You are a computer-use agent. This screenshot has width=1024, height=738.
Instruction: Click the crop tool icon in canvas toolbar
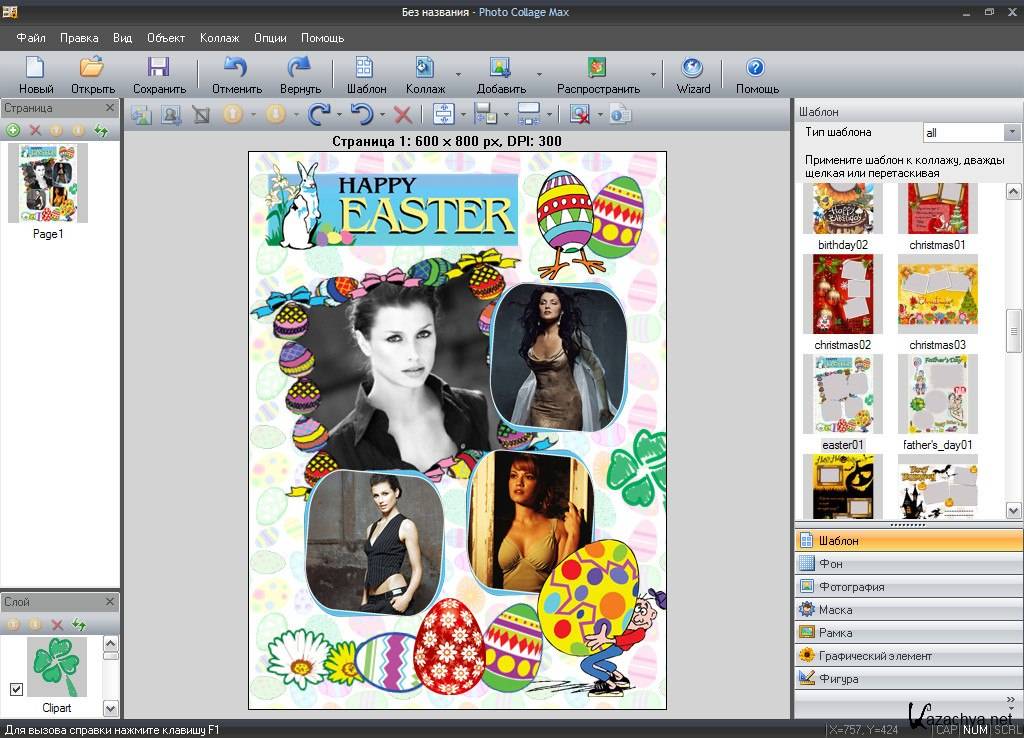pyautogui.click(x=201, y=115)
